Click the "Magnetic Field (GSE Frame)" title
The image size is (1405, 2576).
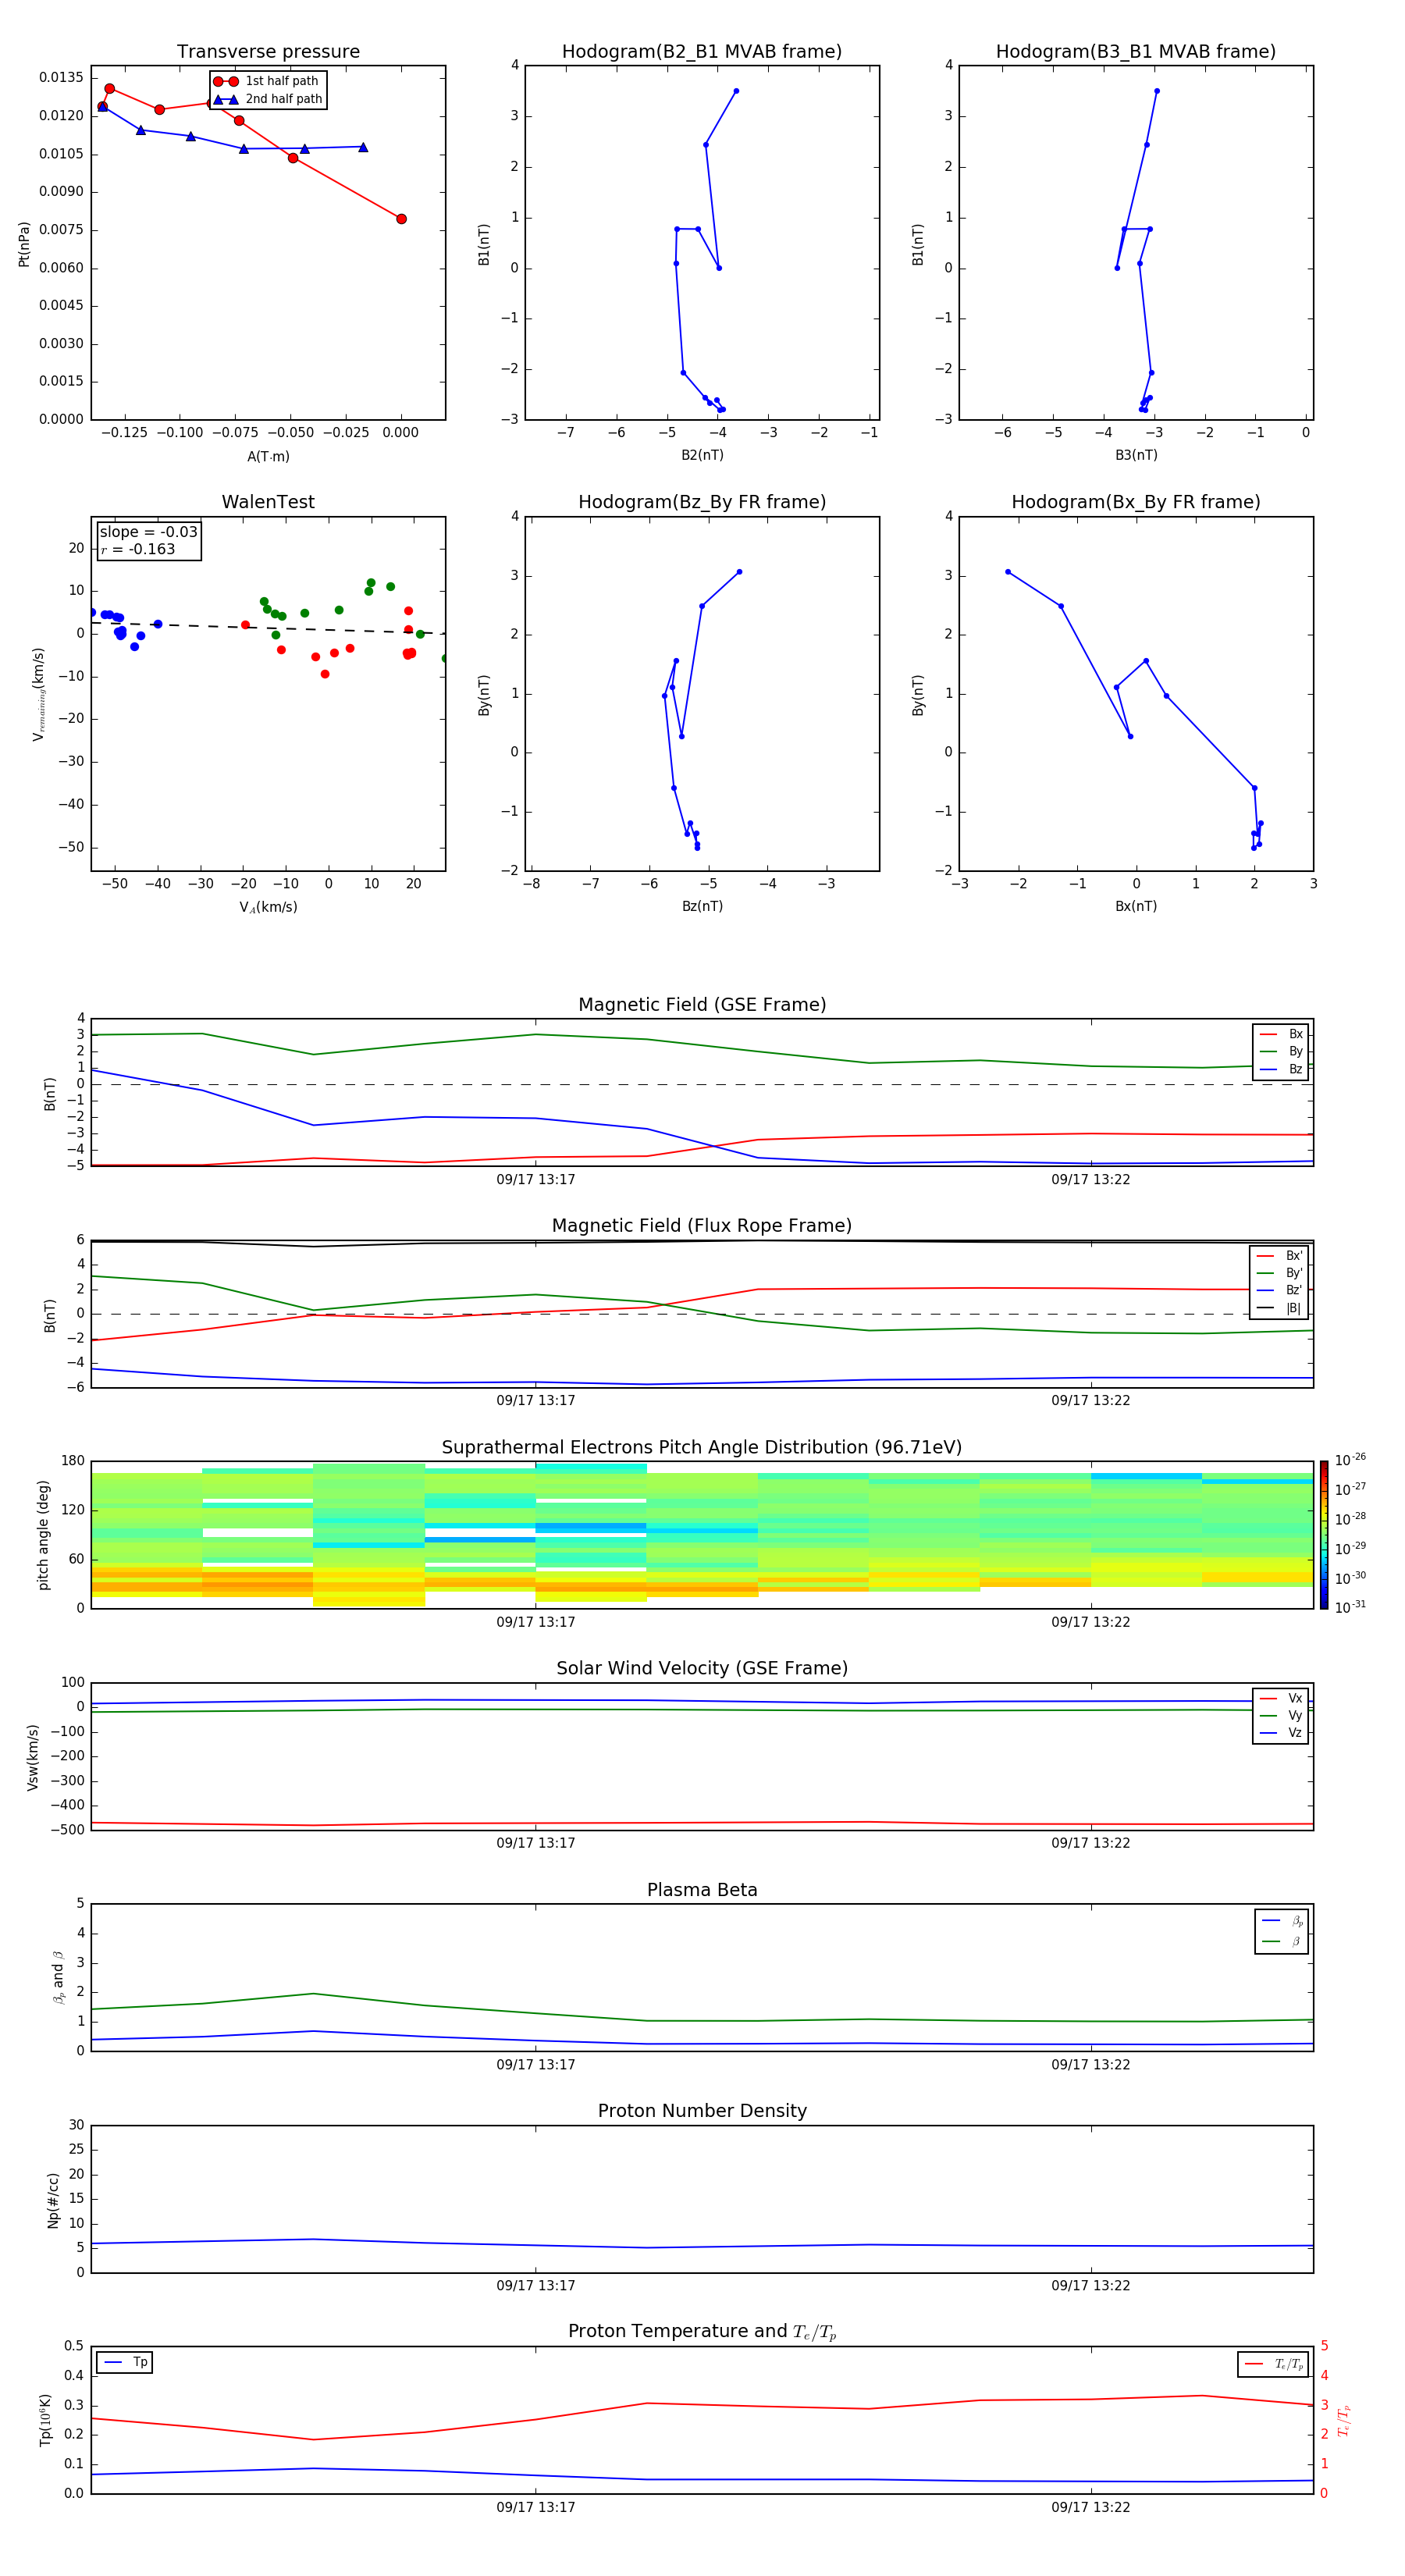pyautogui.click(x=702, y=1005)
